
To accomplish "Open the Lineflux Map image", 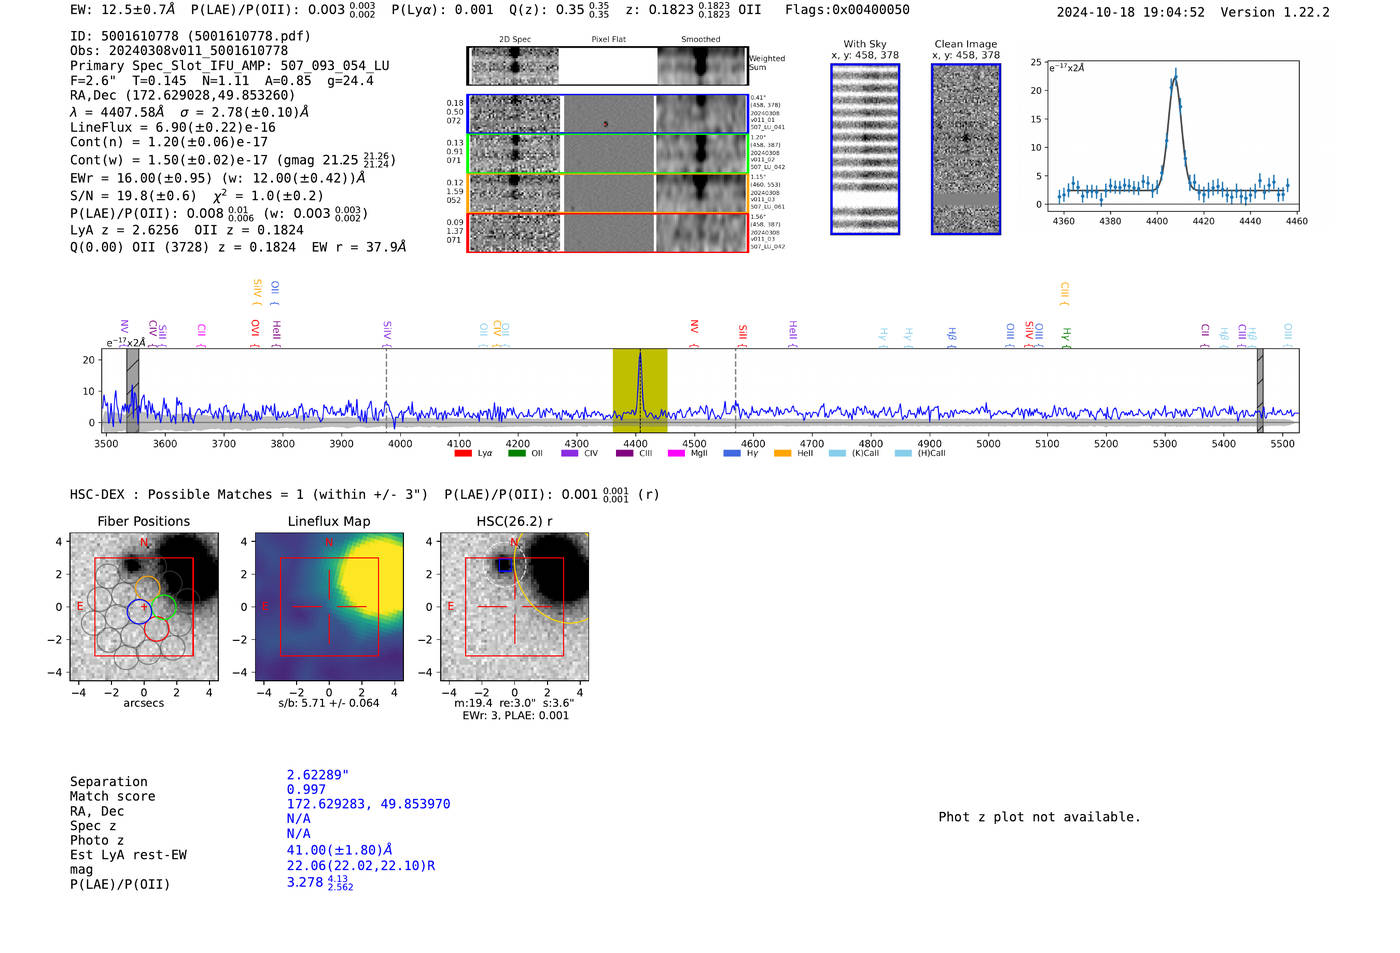I will (x=329, y=607).
